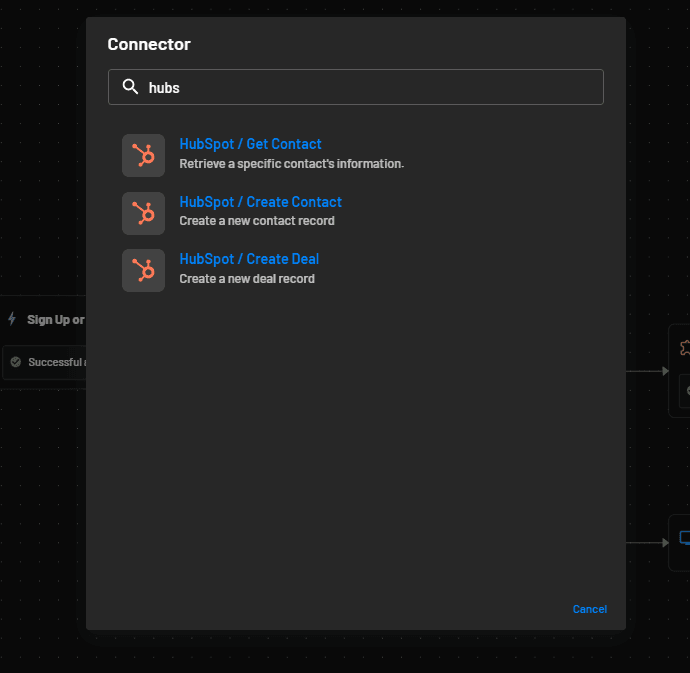Click the Connector dialog heading

149,44
